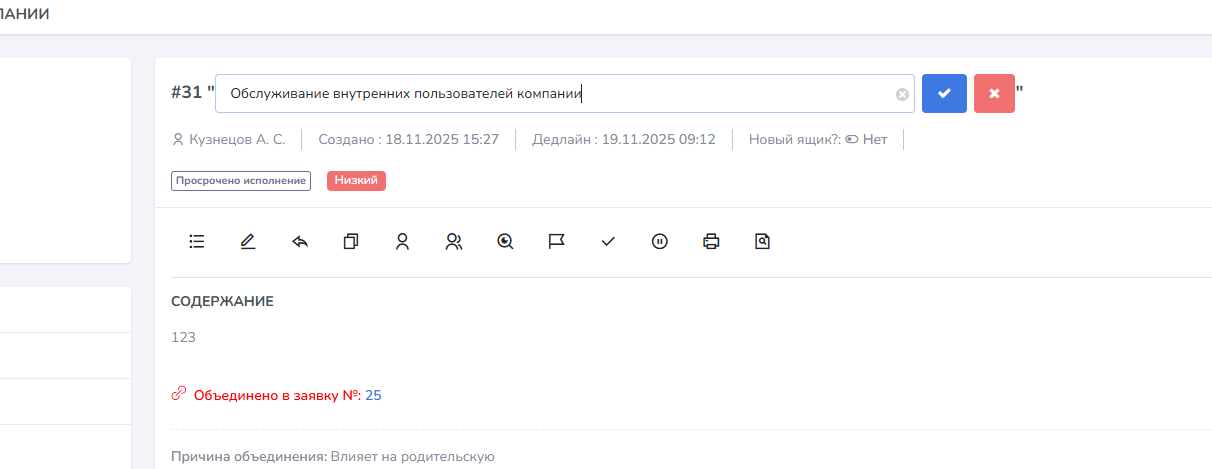Confirm title edit with blue checkmark button
The image size is (1212, 469).
[944, 93]
